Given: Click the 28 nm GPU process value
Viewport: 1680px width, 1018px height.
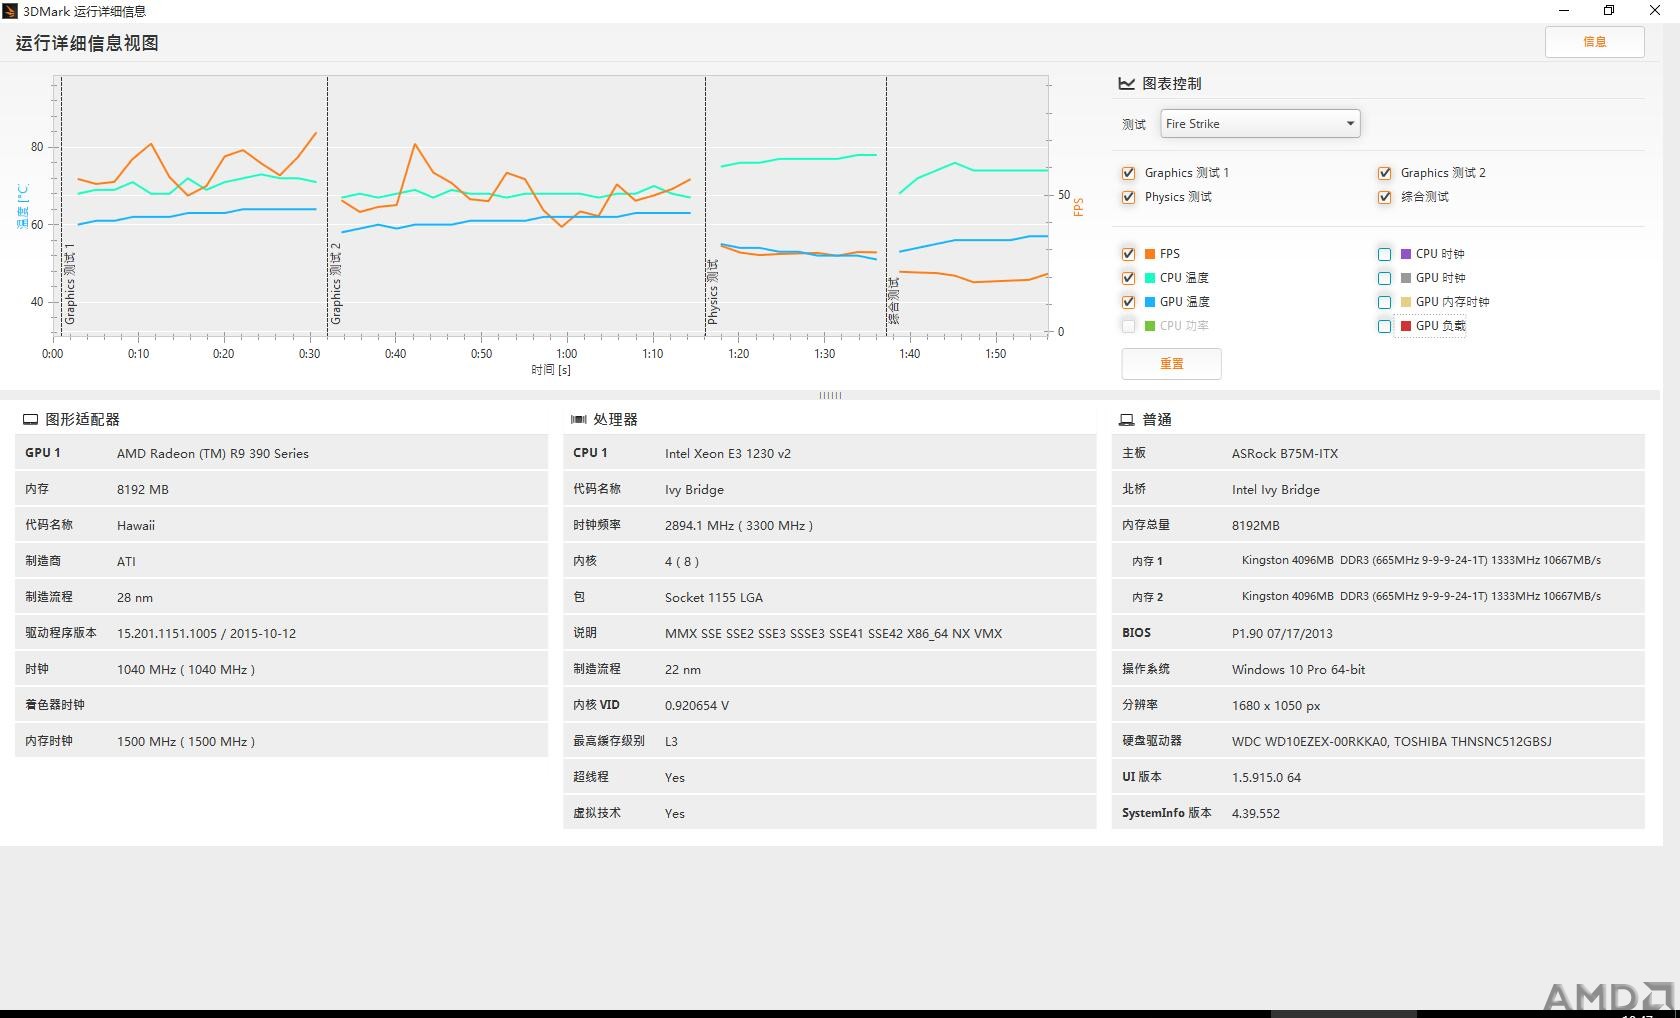Looking at the screenshot, I should pyautogui.click(x=135, y=598).
